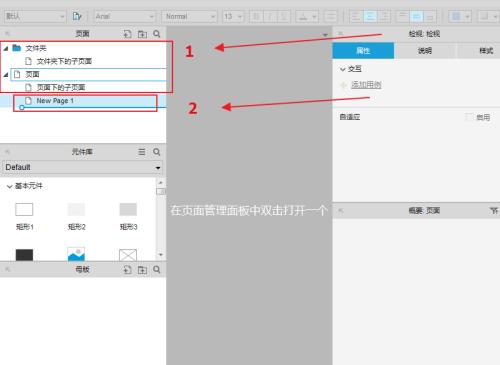
Task: Select the 文件夹 folder item
Action: point(36,48)
